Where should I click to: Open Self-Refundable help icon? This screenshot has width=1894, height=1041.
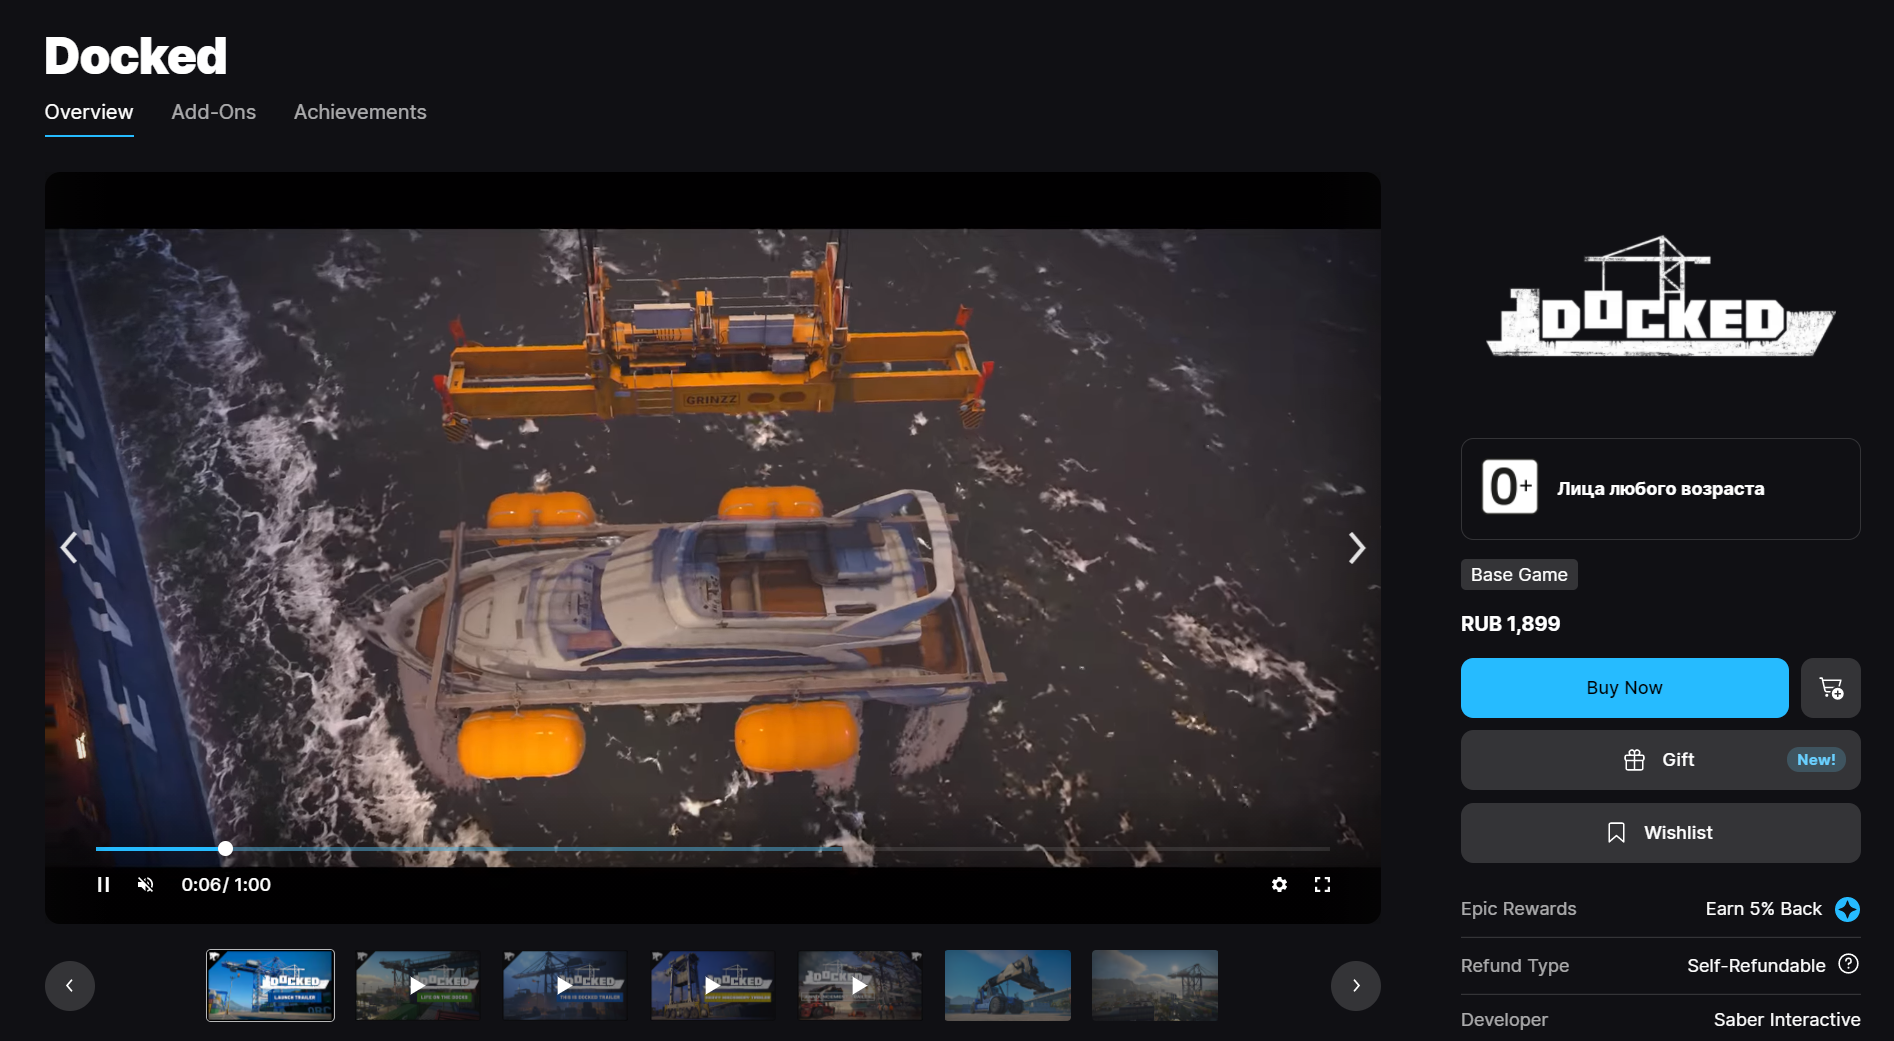click(1849, 964)
